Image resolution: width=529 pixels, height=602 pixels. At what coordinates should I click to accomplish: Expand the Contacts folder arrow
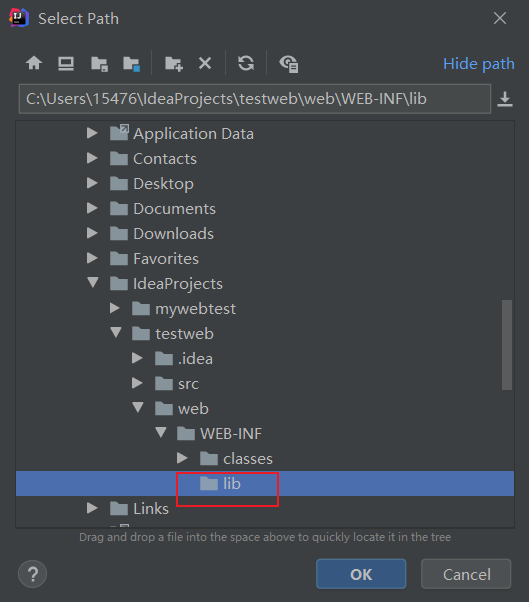[92, 158]
